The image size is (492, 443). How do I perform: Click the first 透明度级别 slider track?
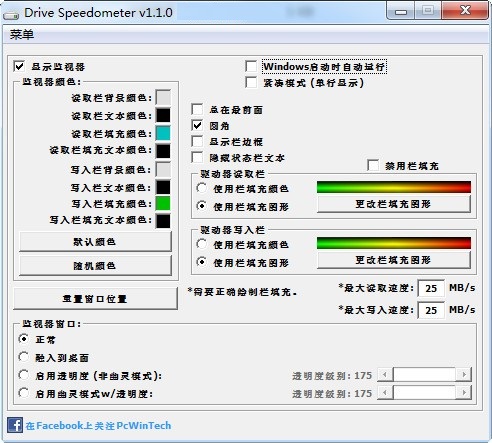(424, 375)
